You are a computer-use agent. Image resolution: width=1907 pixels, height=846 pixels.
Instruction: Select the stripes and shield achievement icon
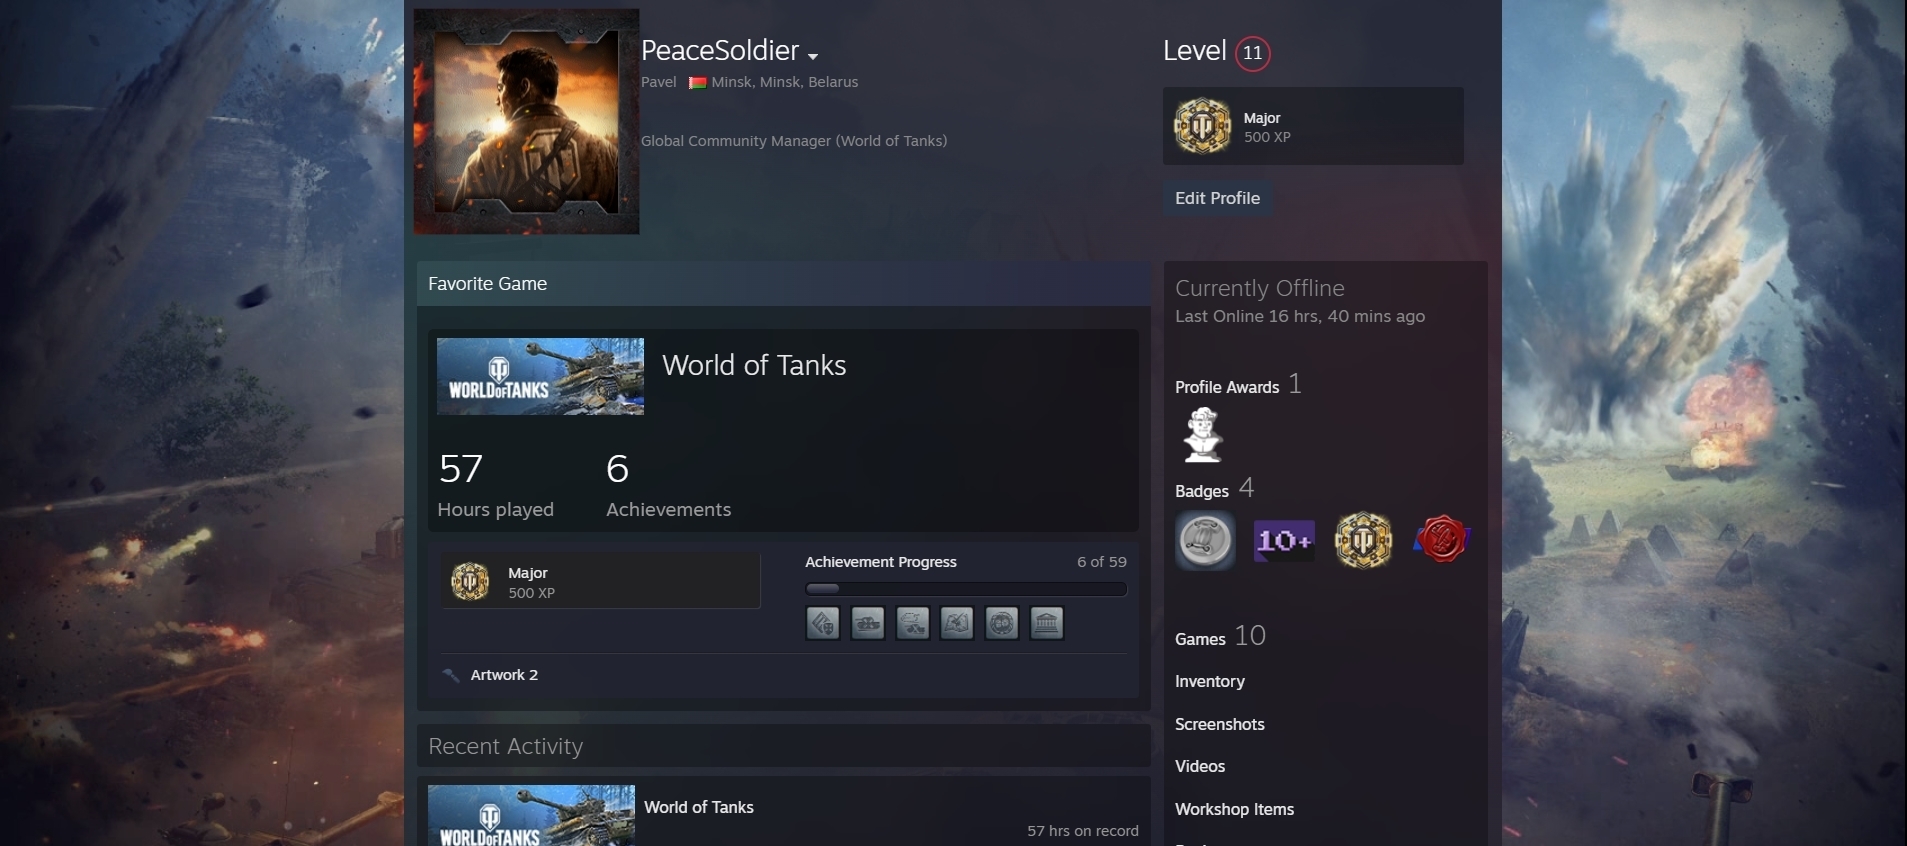(x=823, y=623)
